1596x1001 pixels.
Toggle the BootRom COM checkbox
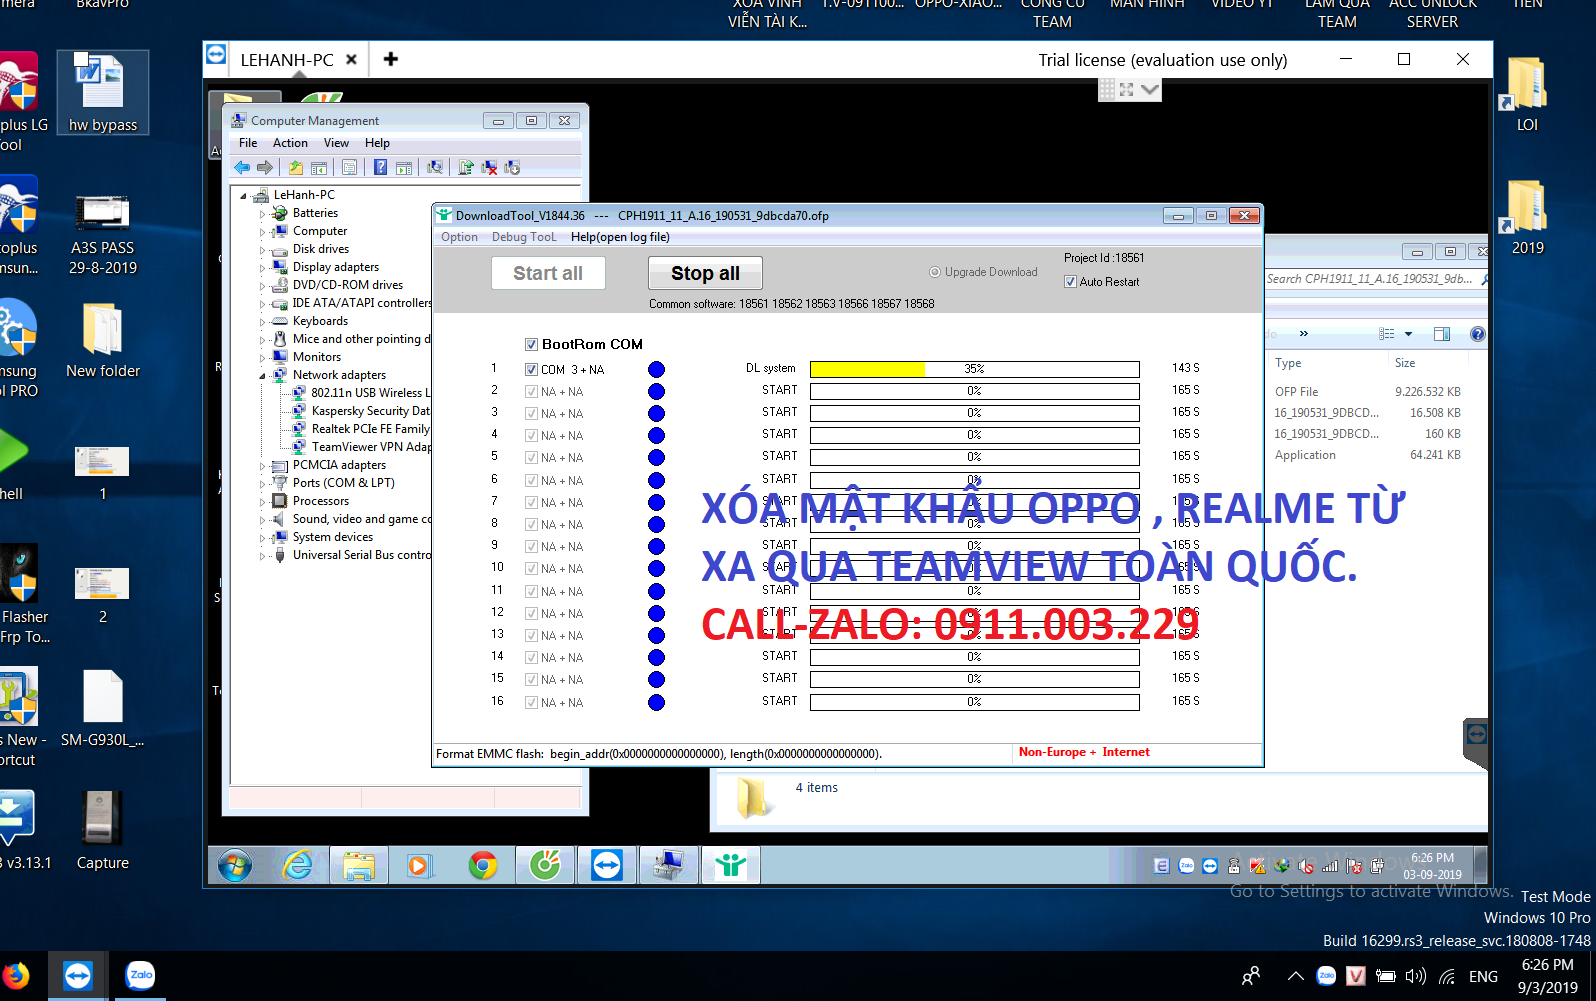532,344
